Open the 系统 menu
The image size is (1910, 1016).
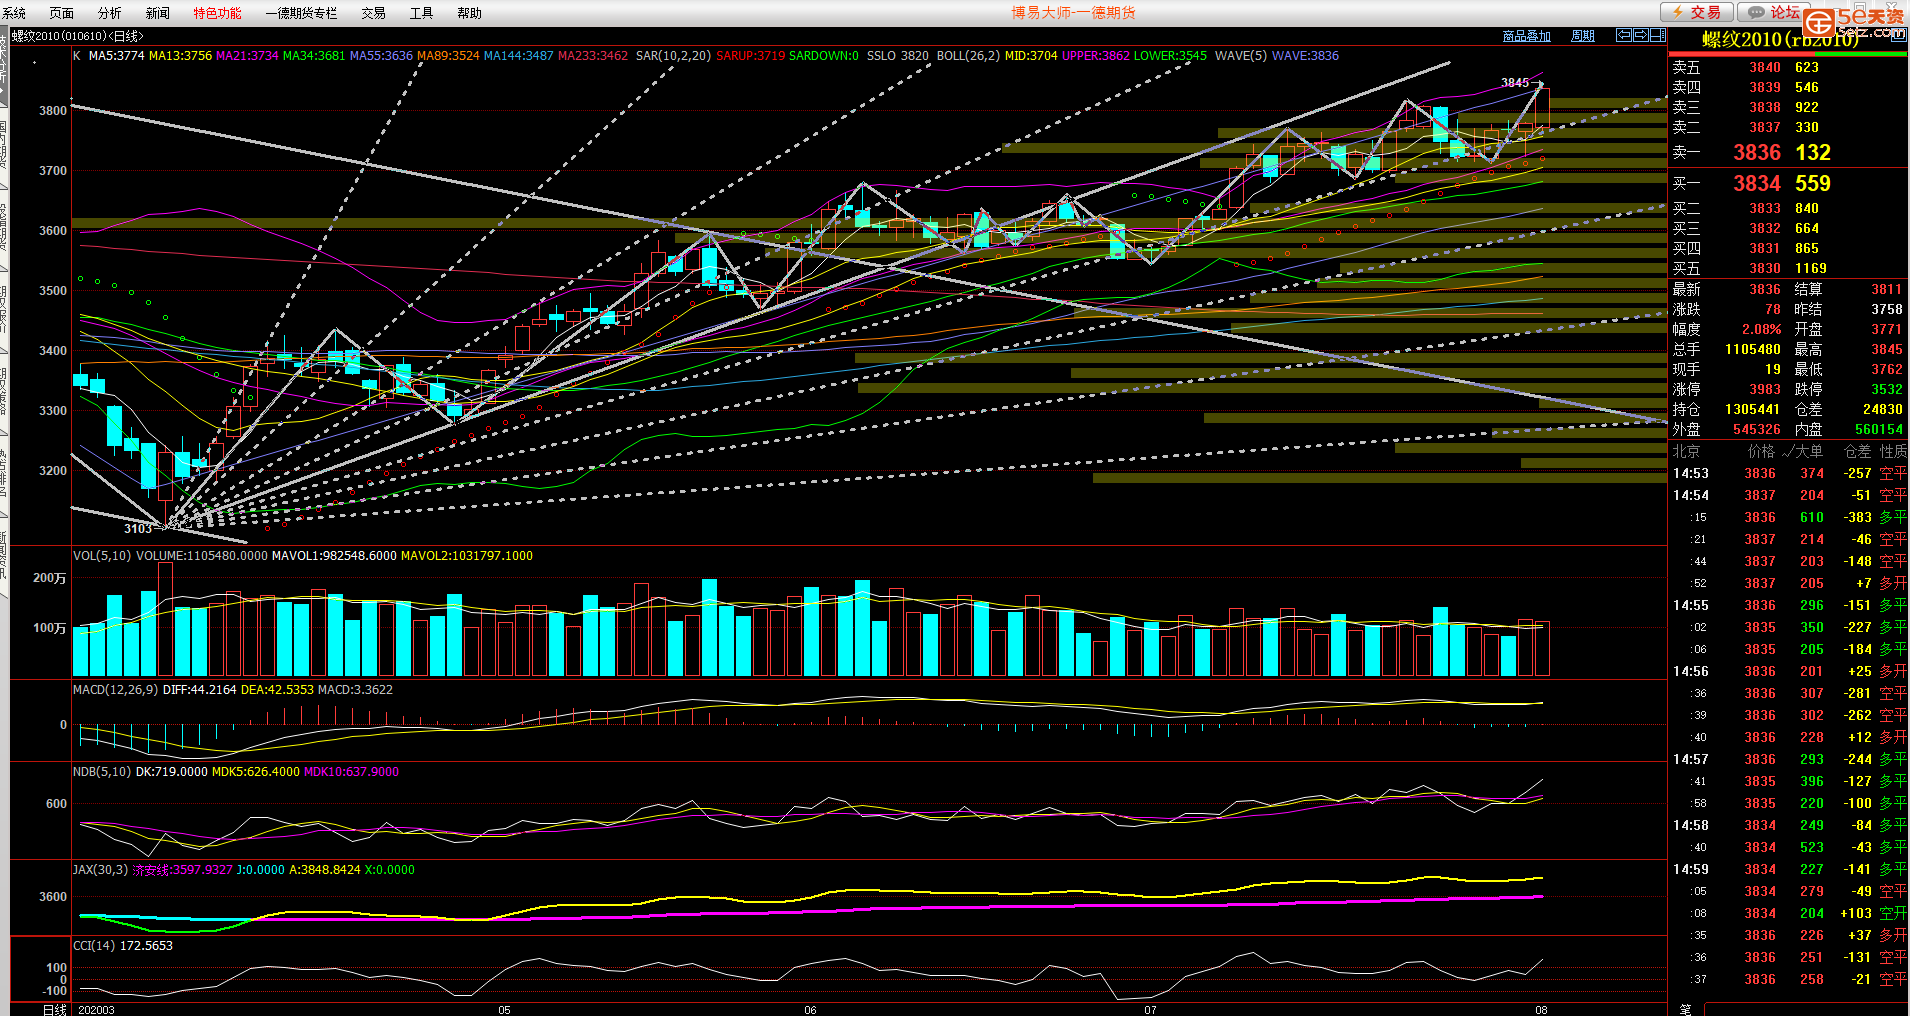(x=15, y=13)
